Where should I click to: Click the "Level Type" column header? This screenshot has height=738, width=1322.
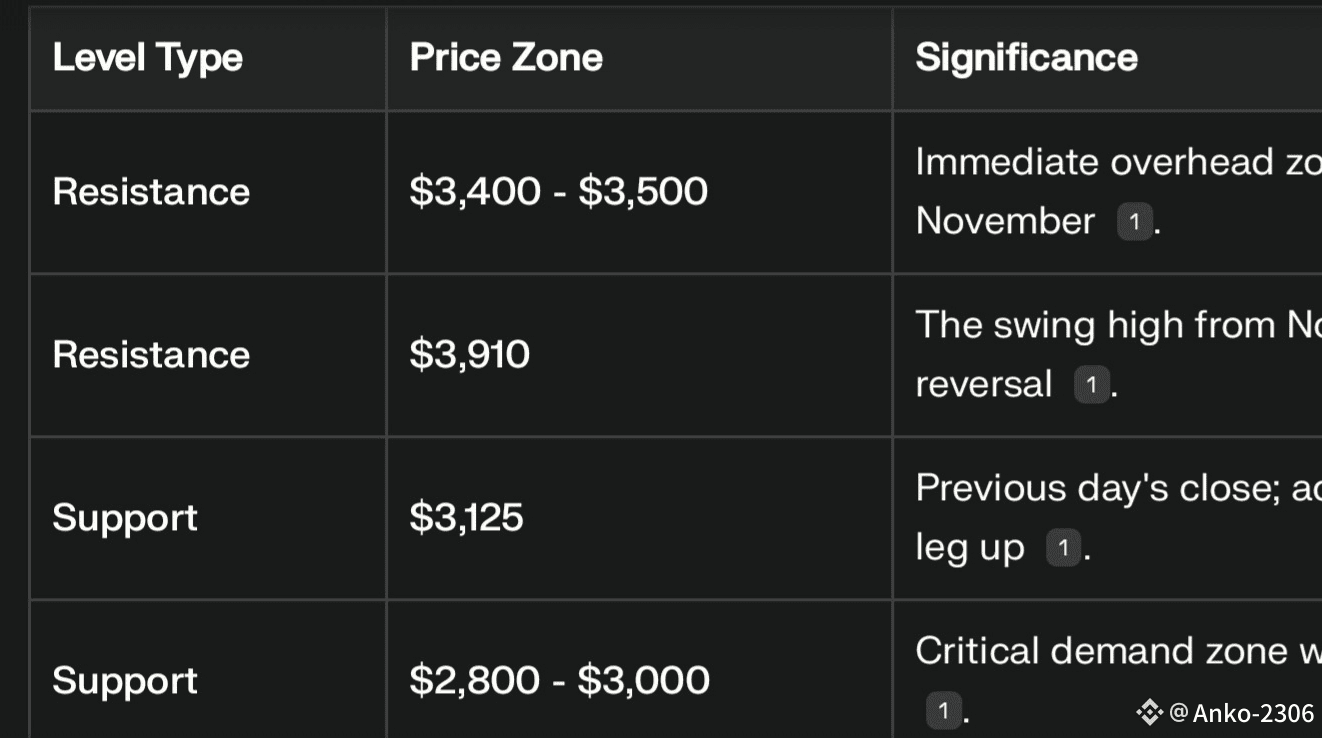(x=148, y=58)
